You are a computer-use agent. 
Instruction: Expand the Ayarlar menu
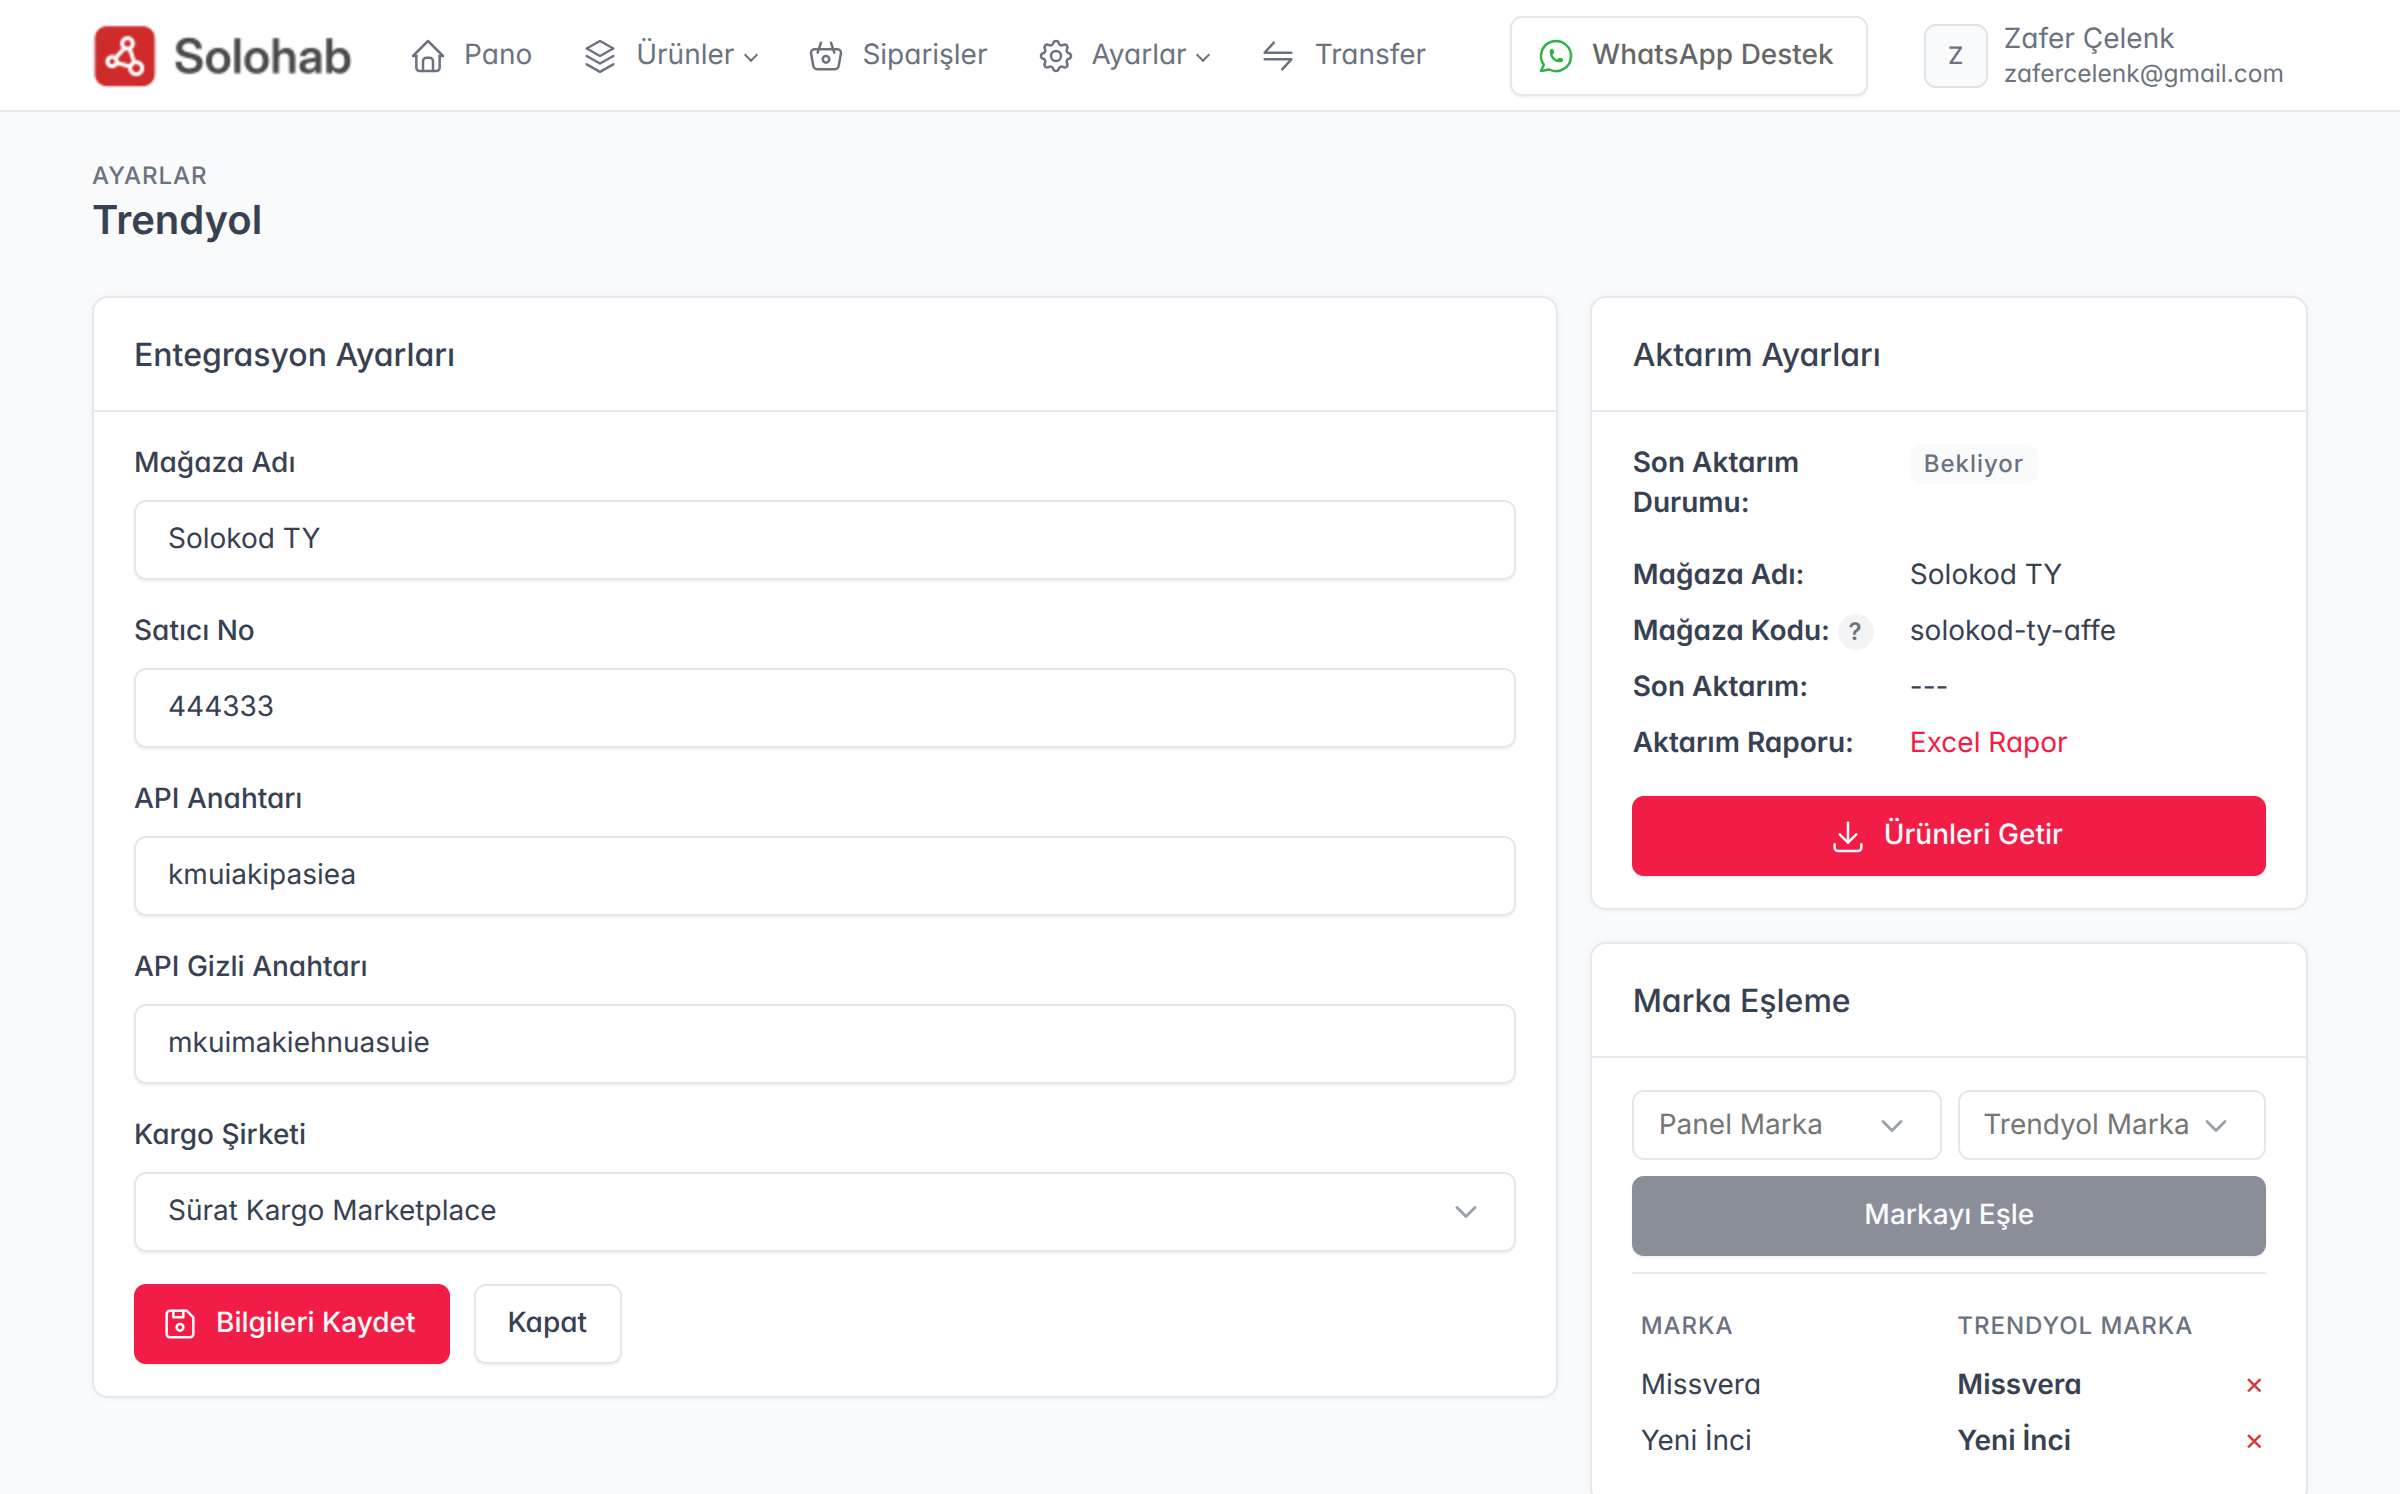click(x=1126, y=55)
